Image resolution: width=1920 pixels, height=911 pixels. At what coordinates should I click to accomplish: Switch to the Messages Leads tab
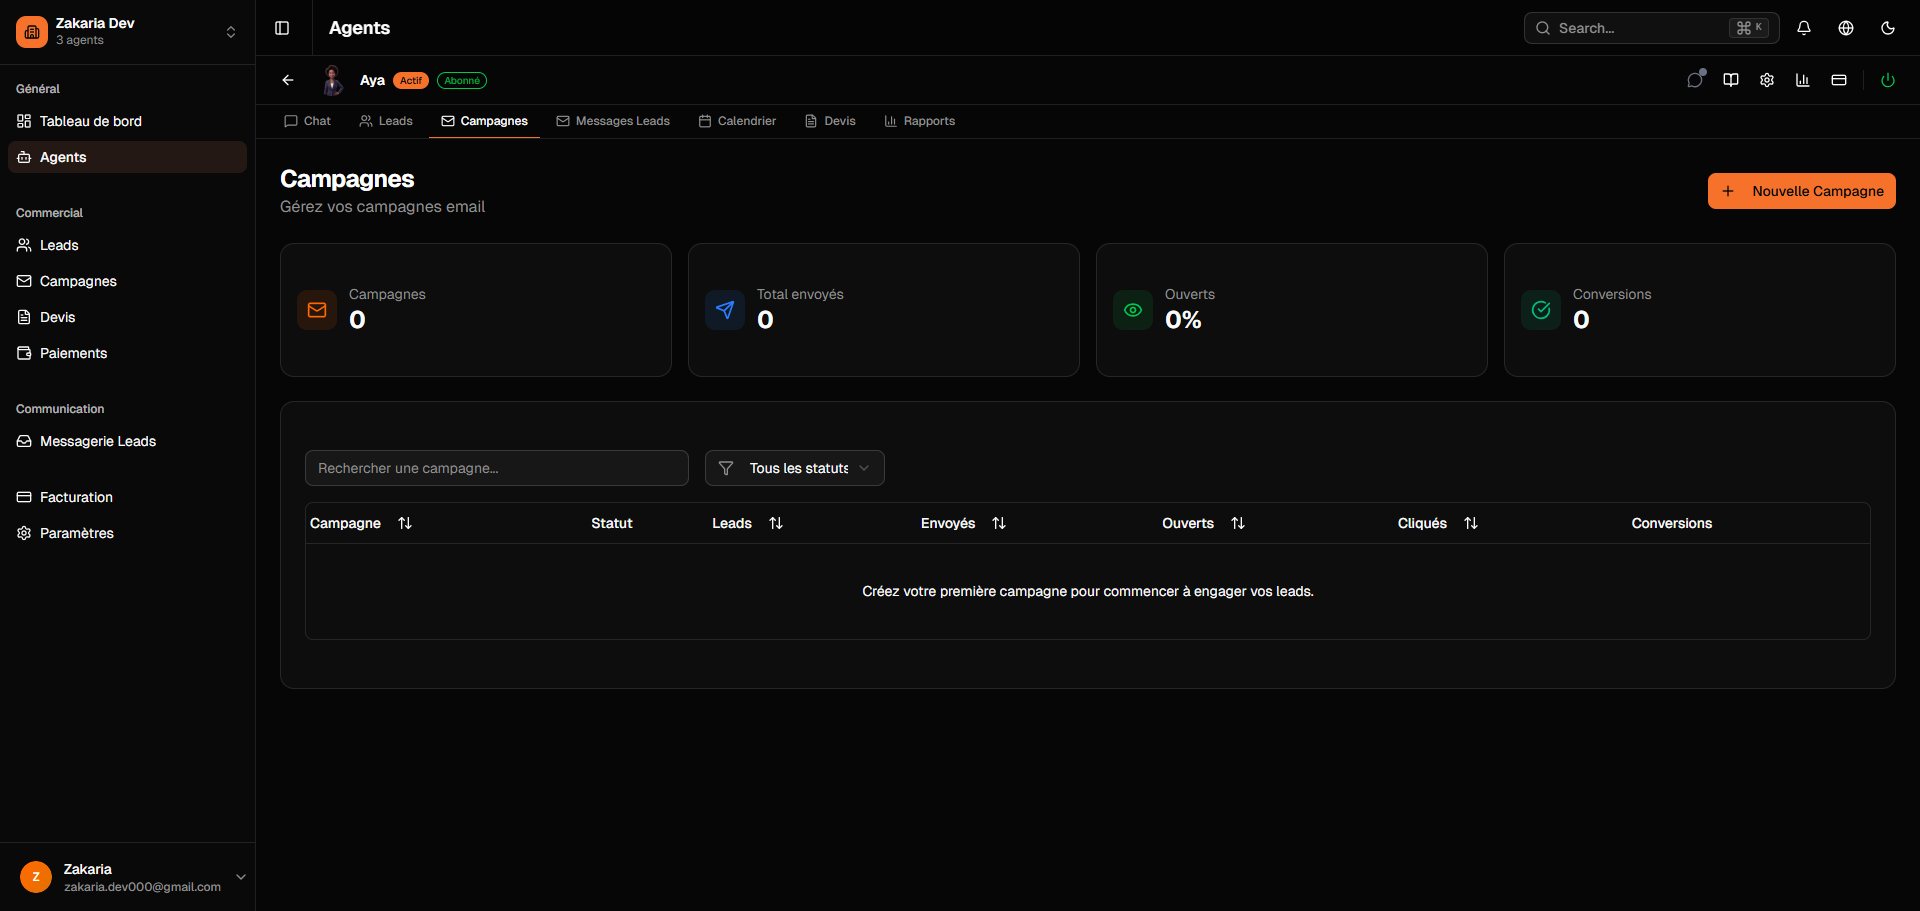pyautogui.click(x=613, y=121)
